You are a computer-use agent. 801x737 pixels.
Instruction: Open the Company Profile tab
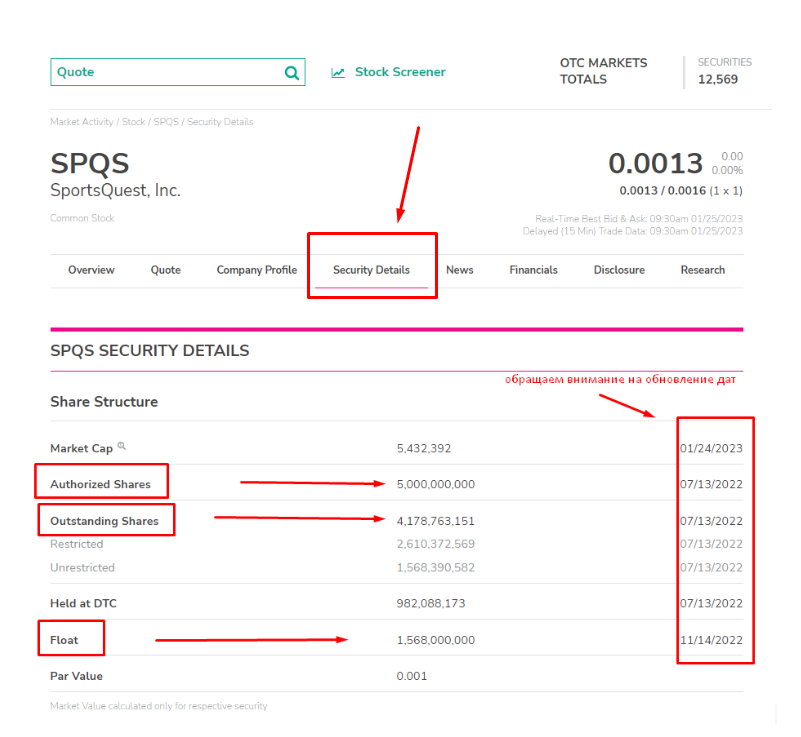pyautogui.click(x=256, y=270)
